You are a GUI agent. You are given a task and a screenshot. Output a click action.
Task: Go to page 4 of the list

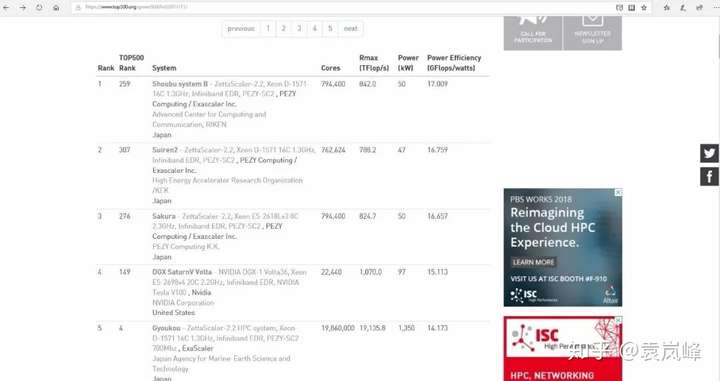315,28
